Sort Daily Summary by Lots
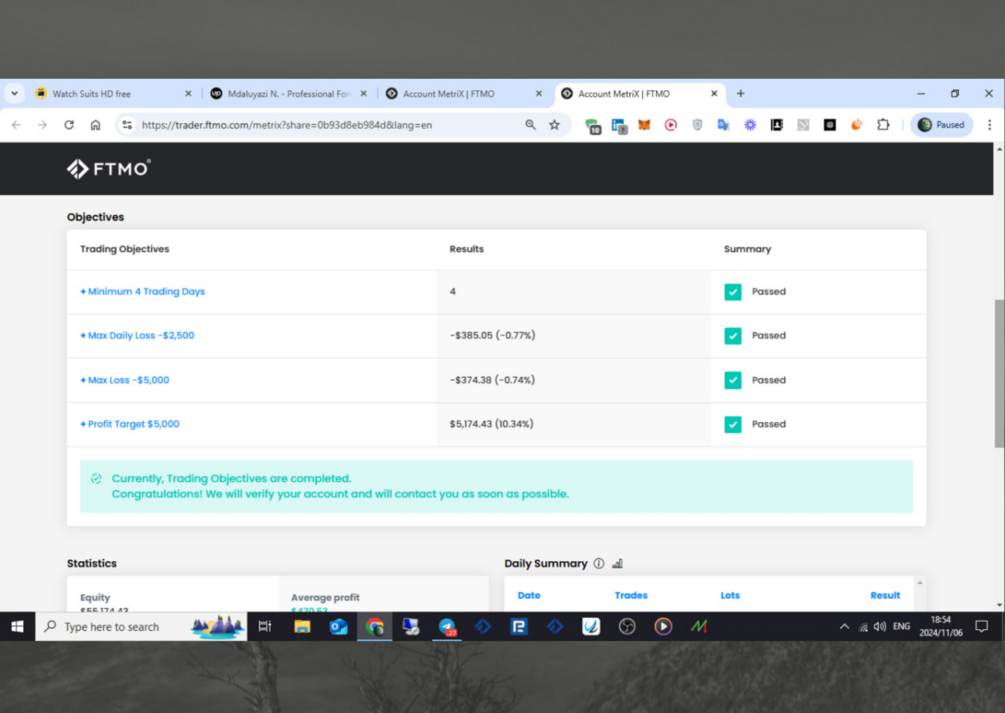 [x=730, y=596]
